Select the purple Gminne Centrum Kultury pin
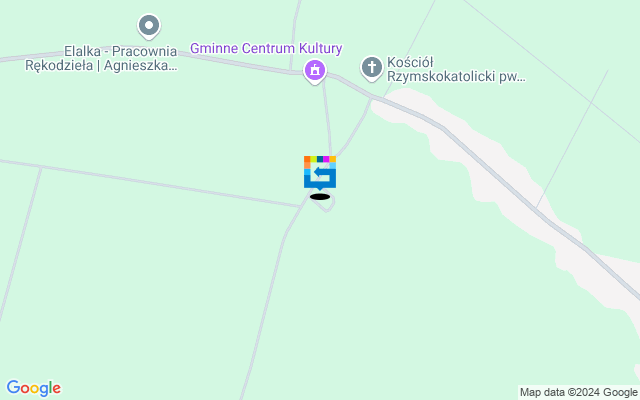Viewport: 640px width, 400px height. point(315,72)
